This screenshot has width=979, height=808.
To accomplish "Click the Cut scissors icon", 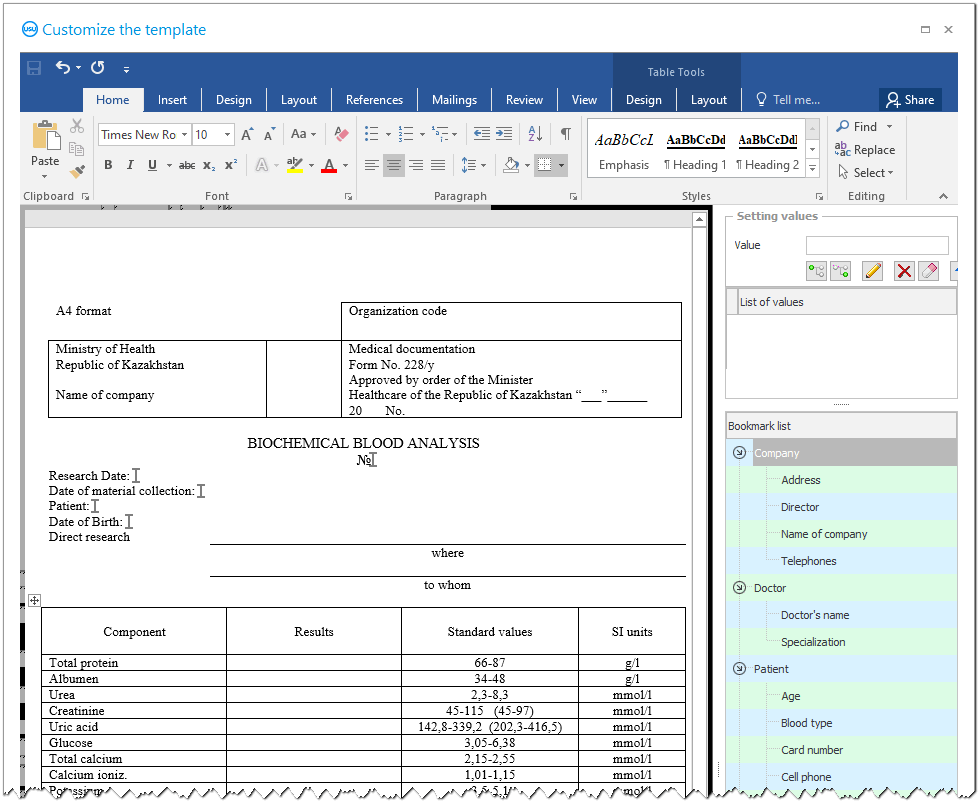I will (x=77, y=127).
